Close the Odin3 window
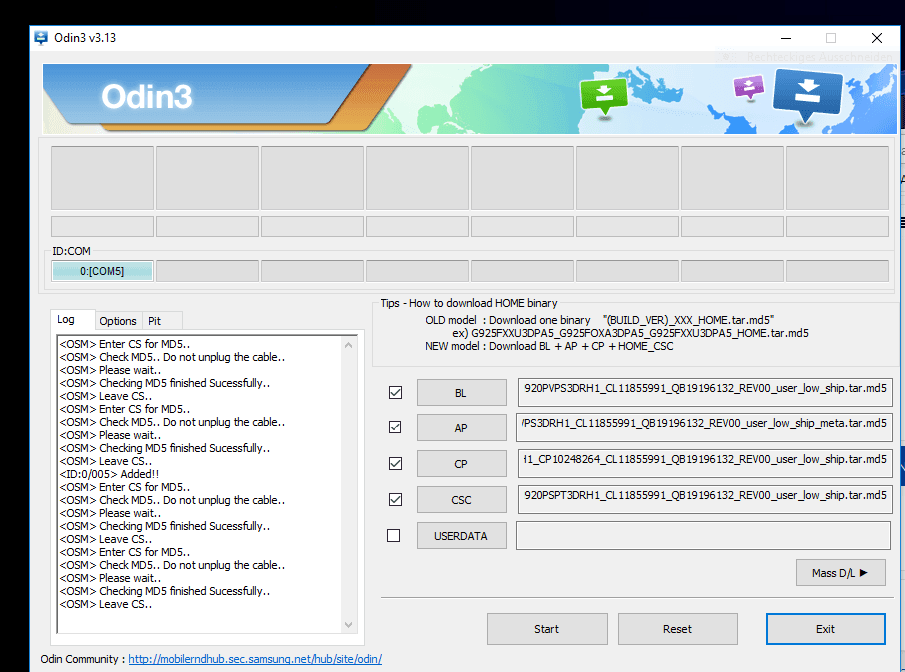The height and width of the screenshot is (672, 905). 877,38
